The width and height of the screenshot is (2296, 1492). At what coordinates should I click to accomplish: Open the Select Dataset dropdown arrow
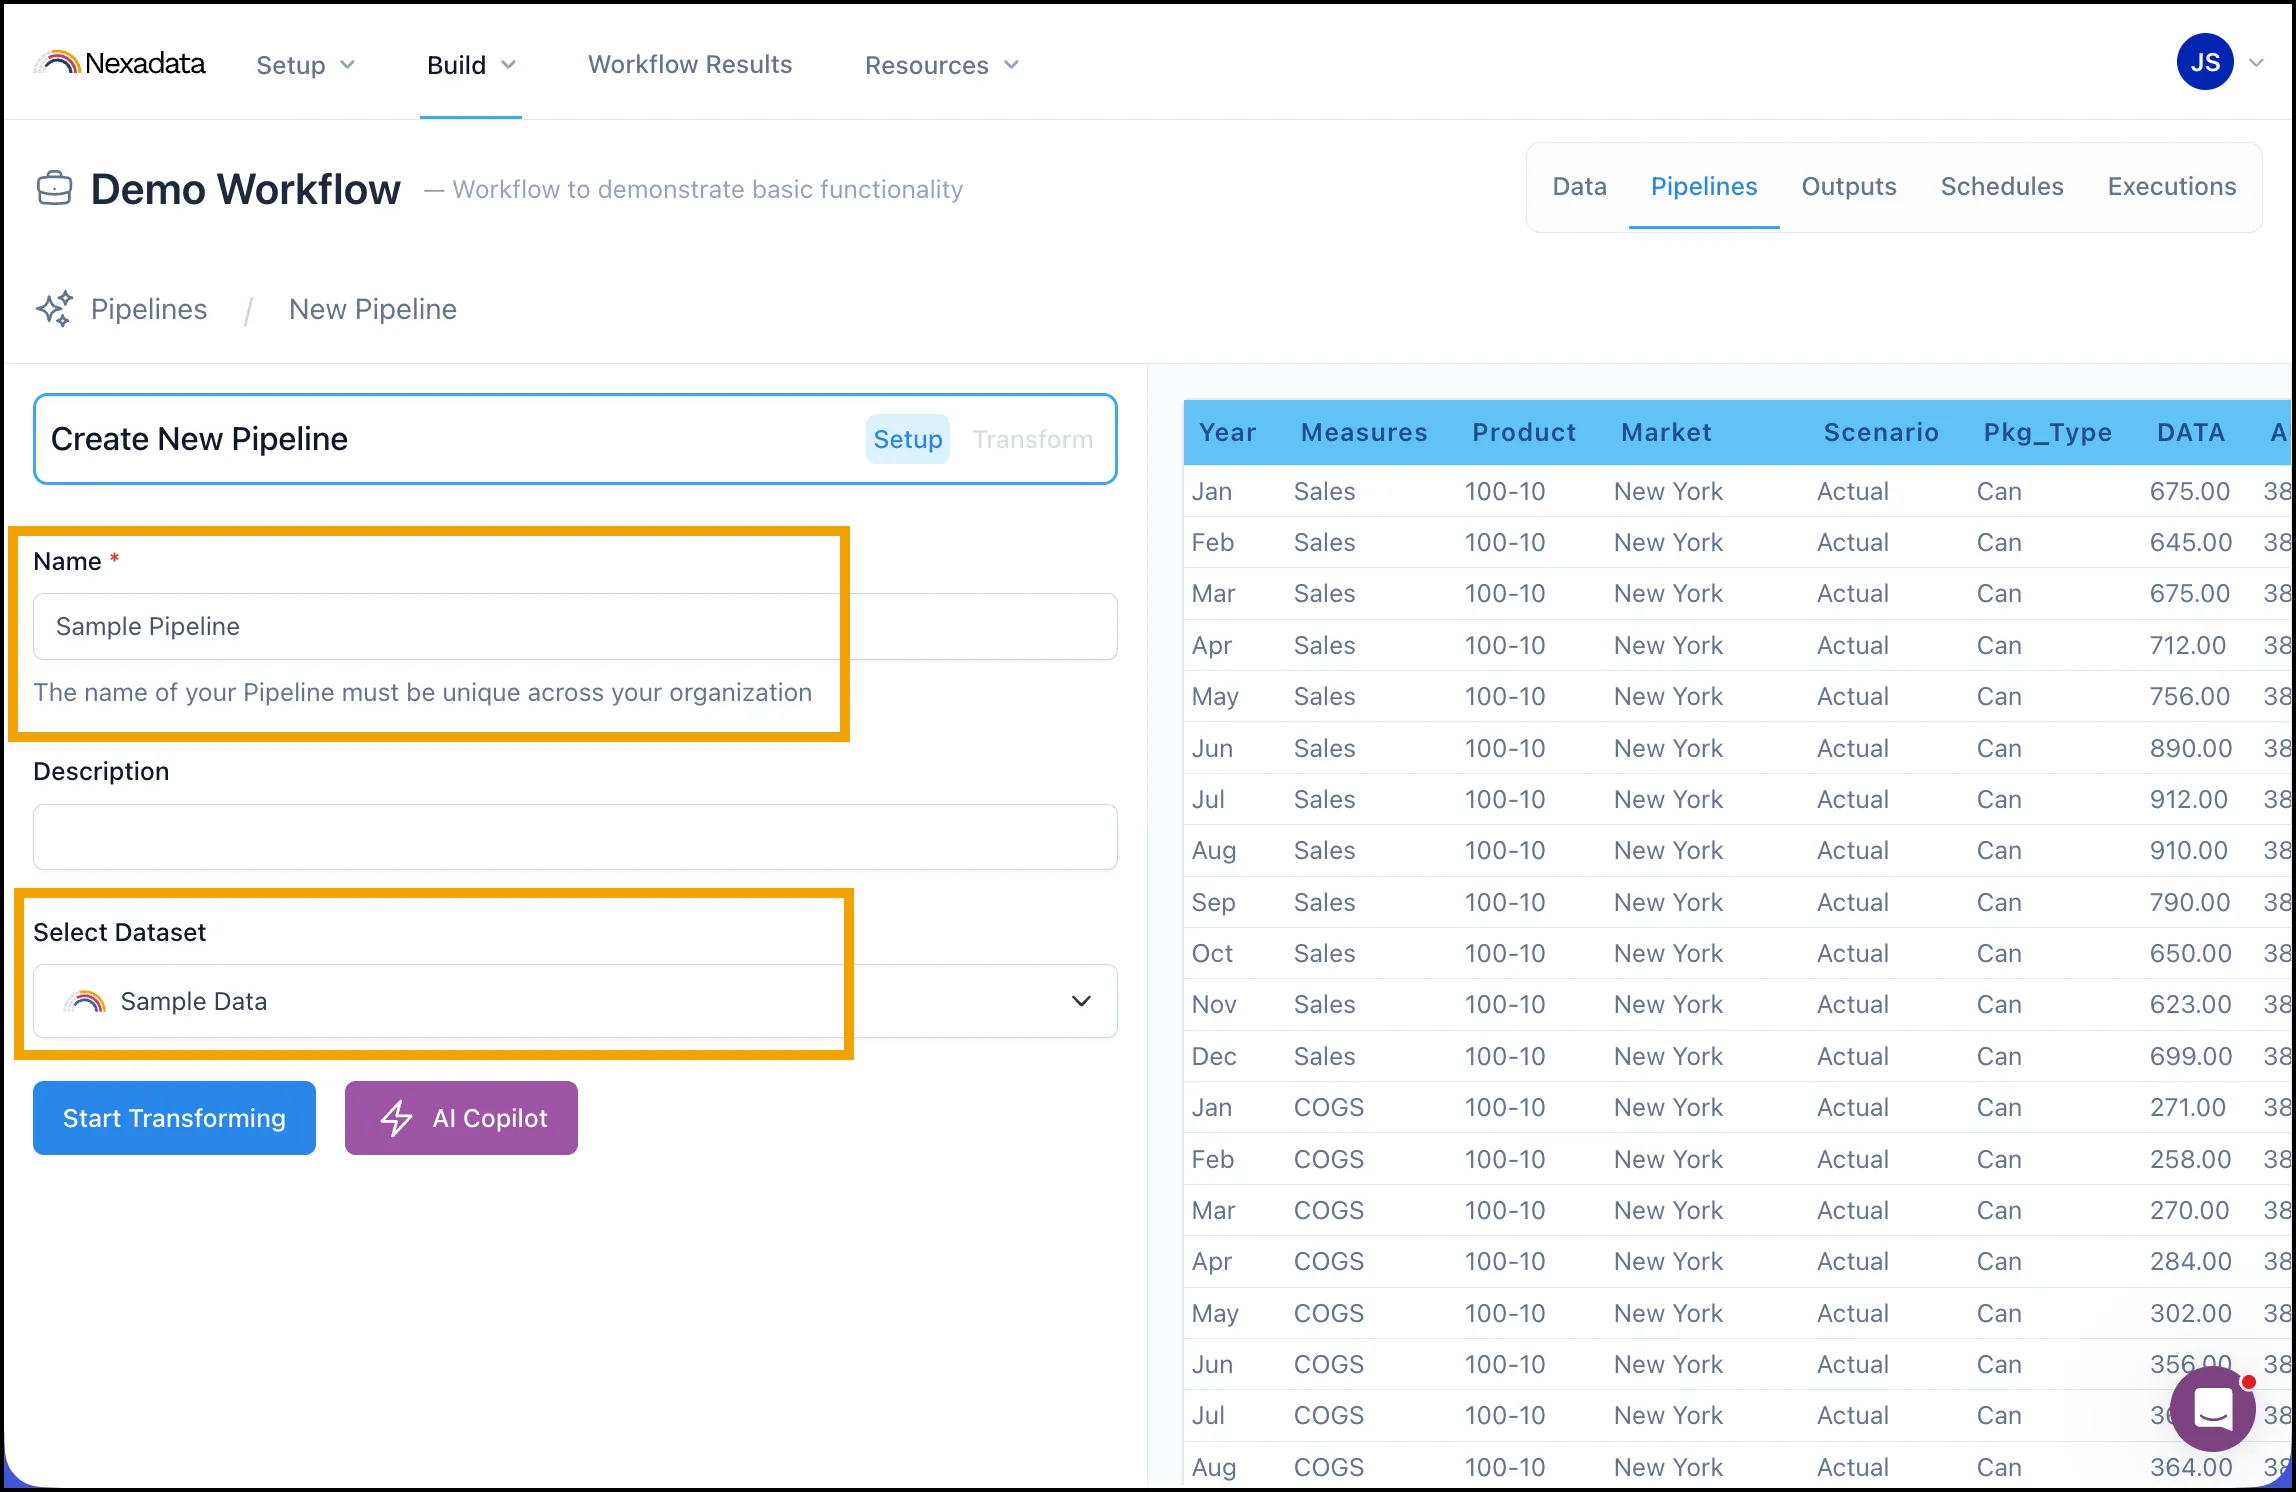click(1081, 1001)
